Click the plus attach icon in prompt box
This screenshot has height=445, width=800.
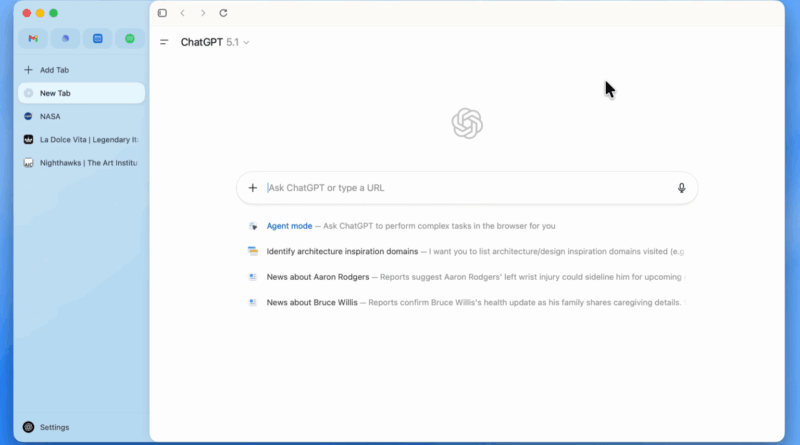[253, 188]
